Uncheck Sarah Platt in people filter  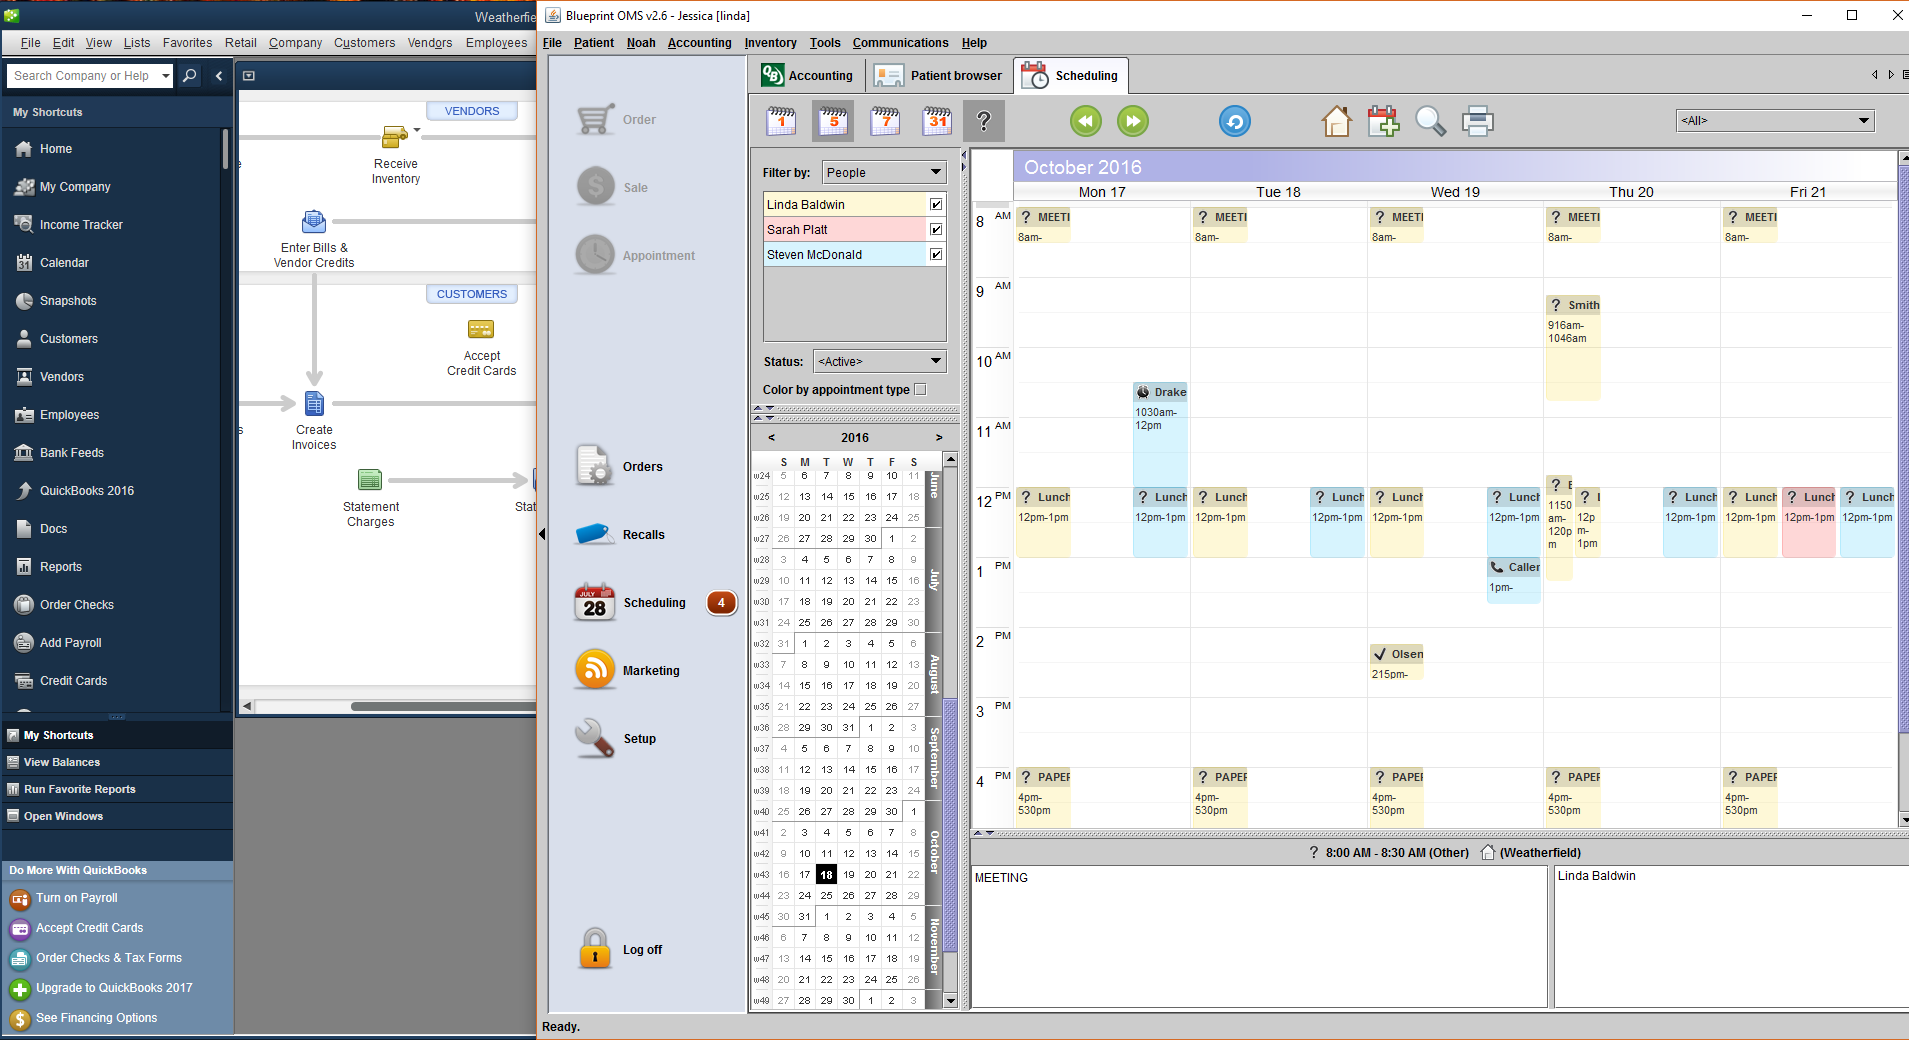[x=936, y=229]
